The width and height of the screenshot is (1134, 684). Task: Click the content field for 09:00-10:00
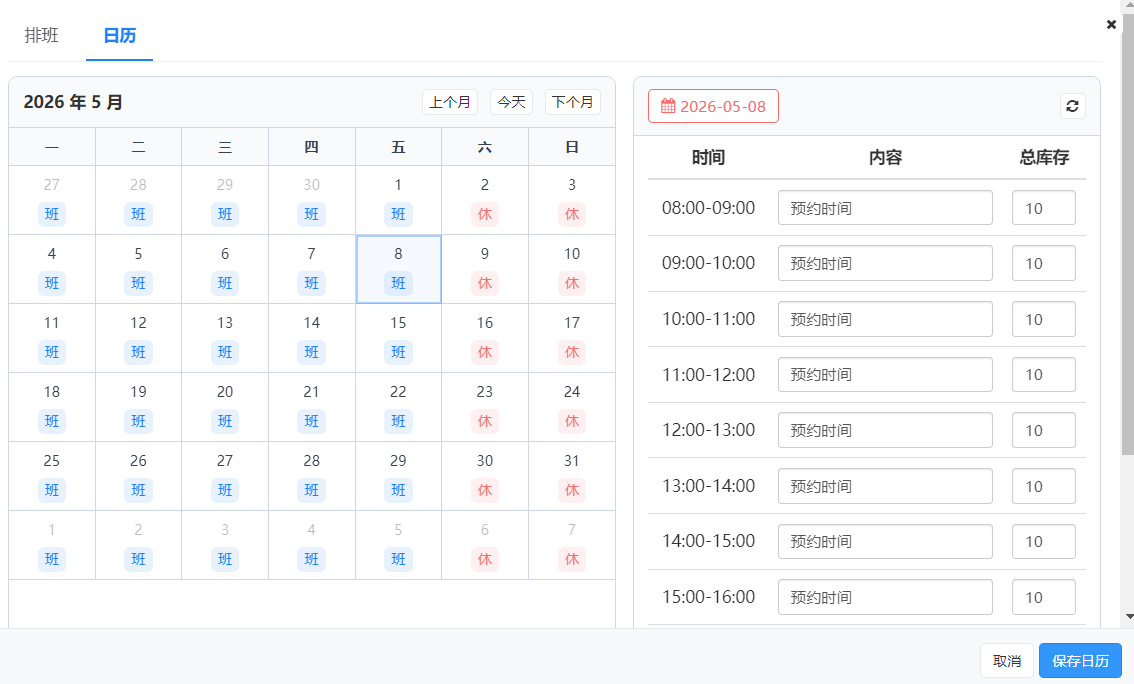tap(885, 263)
